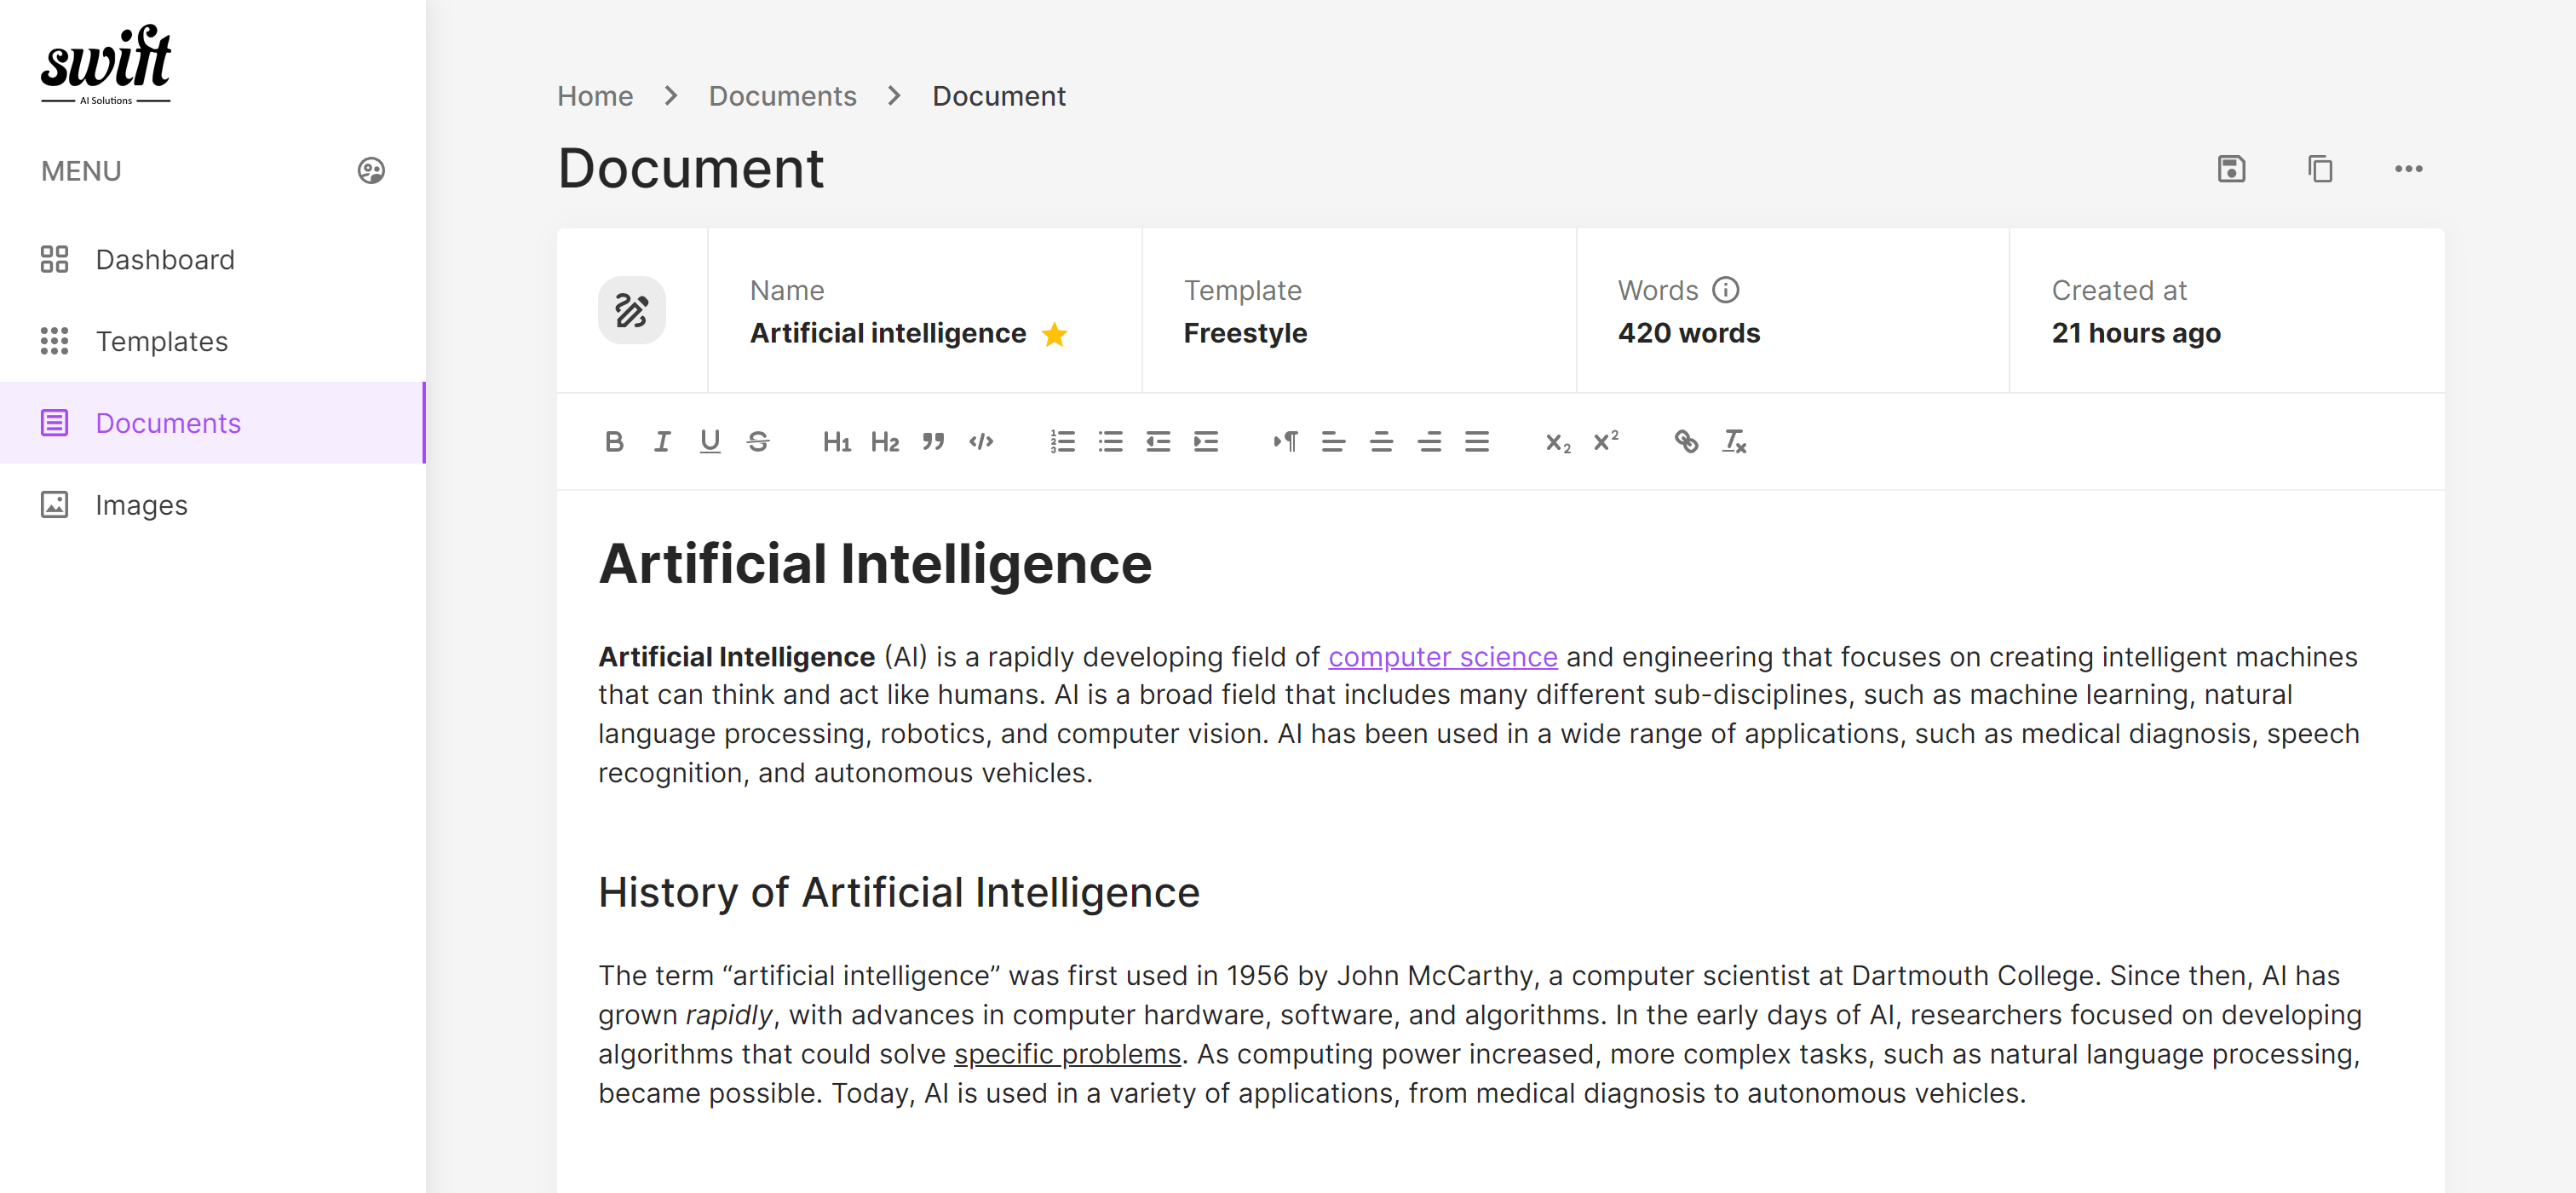Image resolution: width=2576 pixels, height=1193 pixels.
Task: Toggle strikethrough on selected text
Action: [x=759, y=441]
